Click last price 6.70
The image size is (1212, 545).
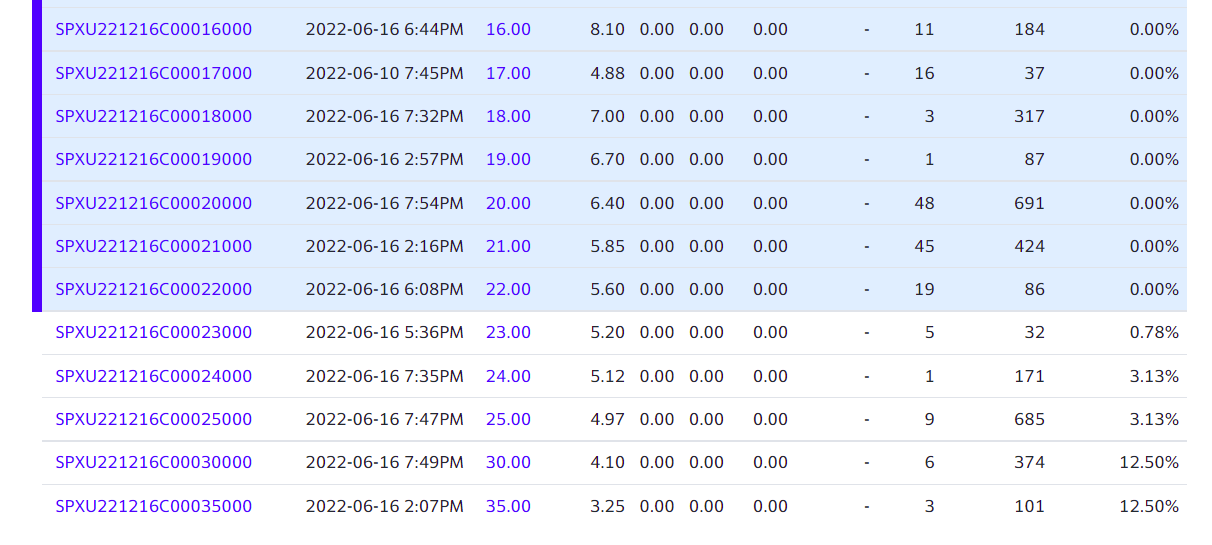tap(608, 160)
